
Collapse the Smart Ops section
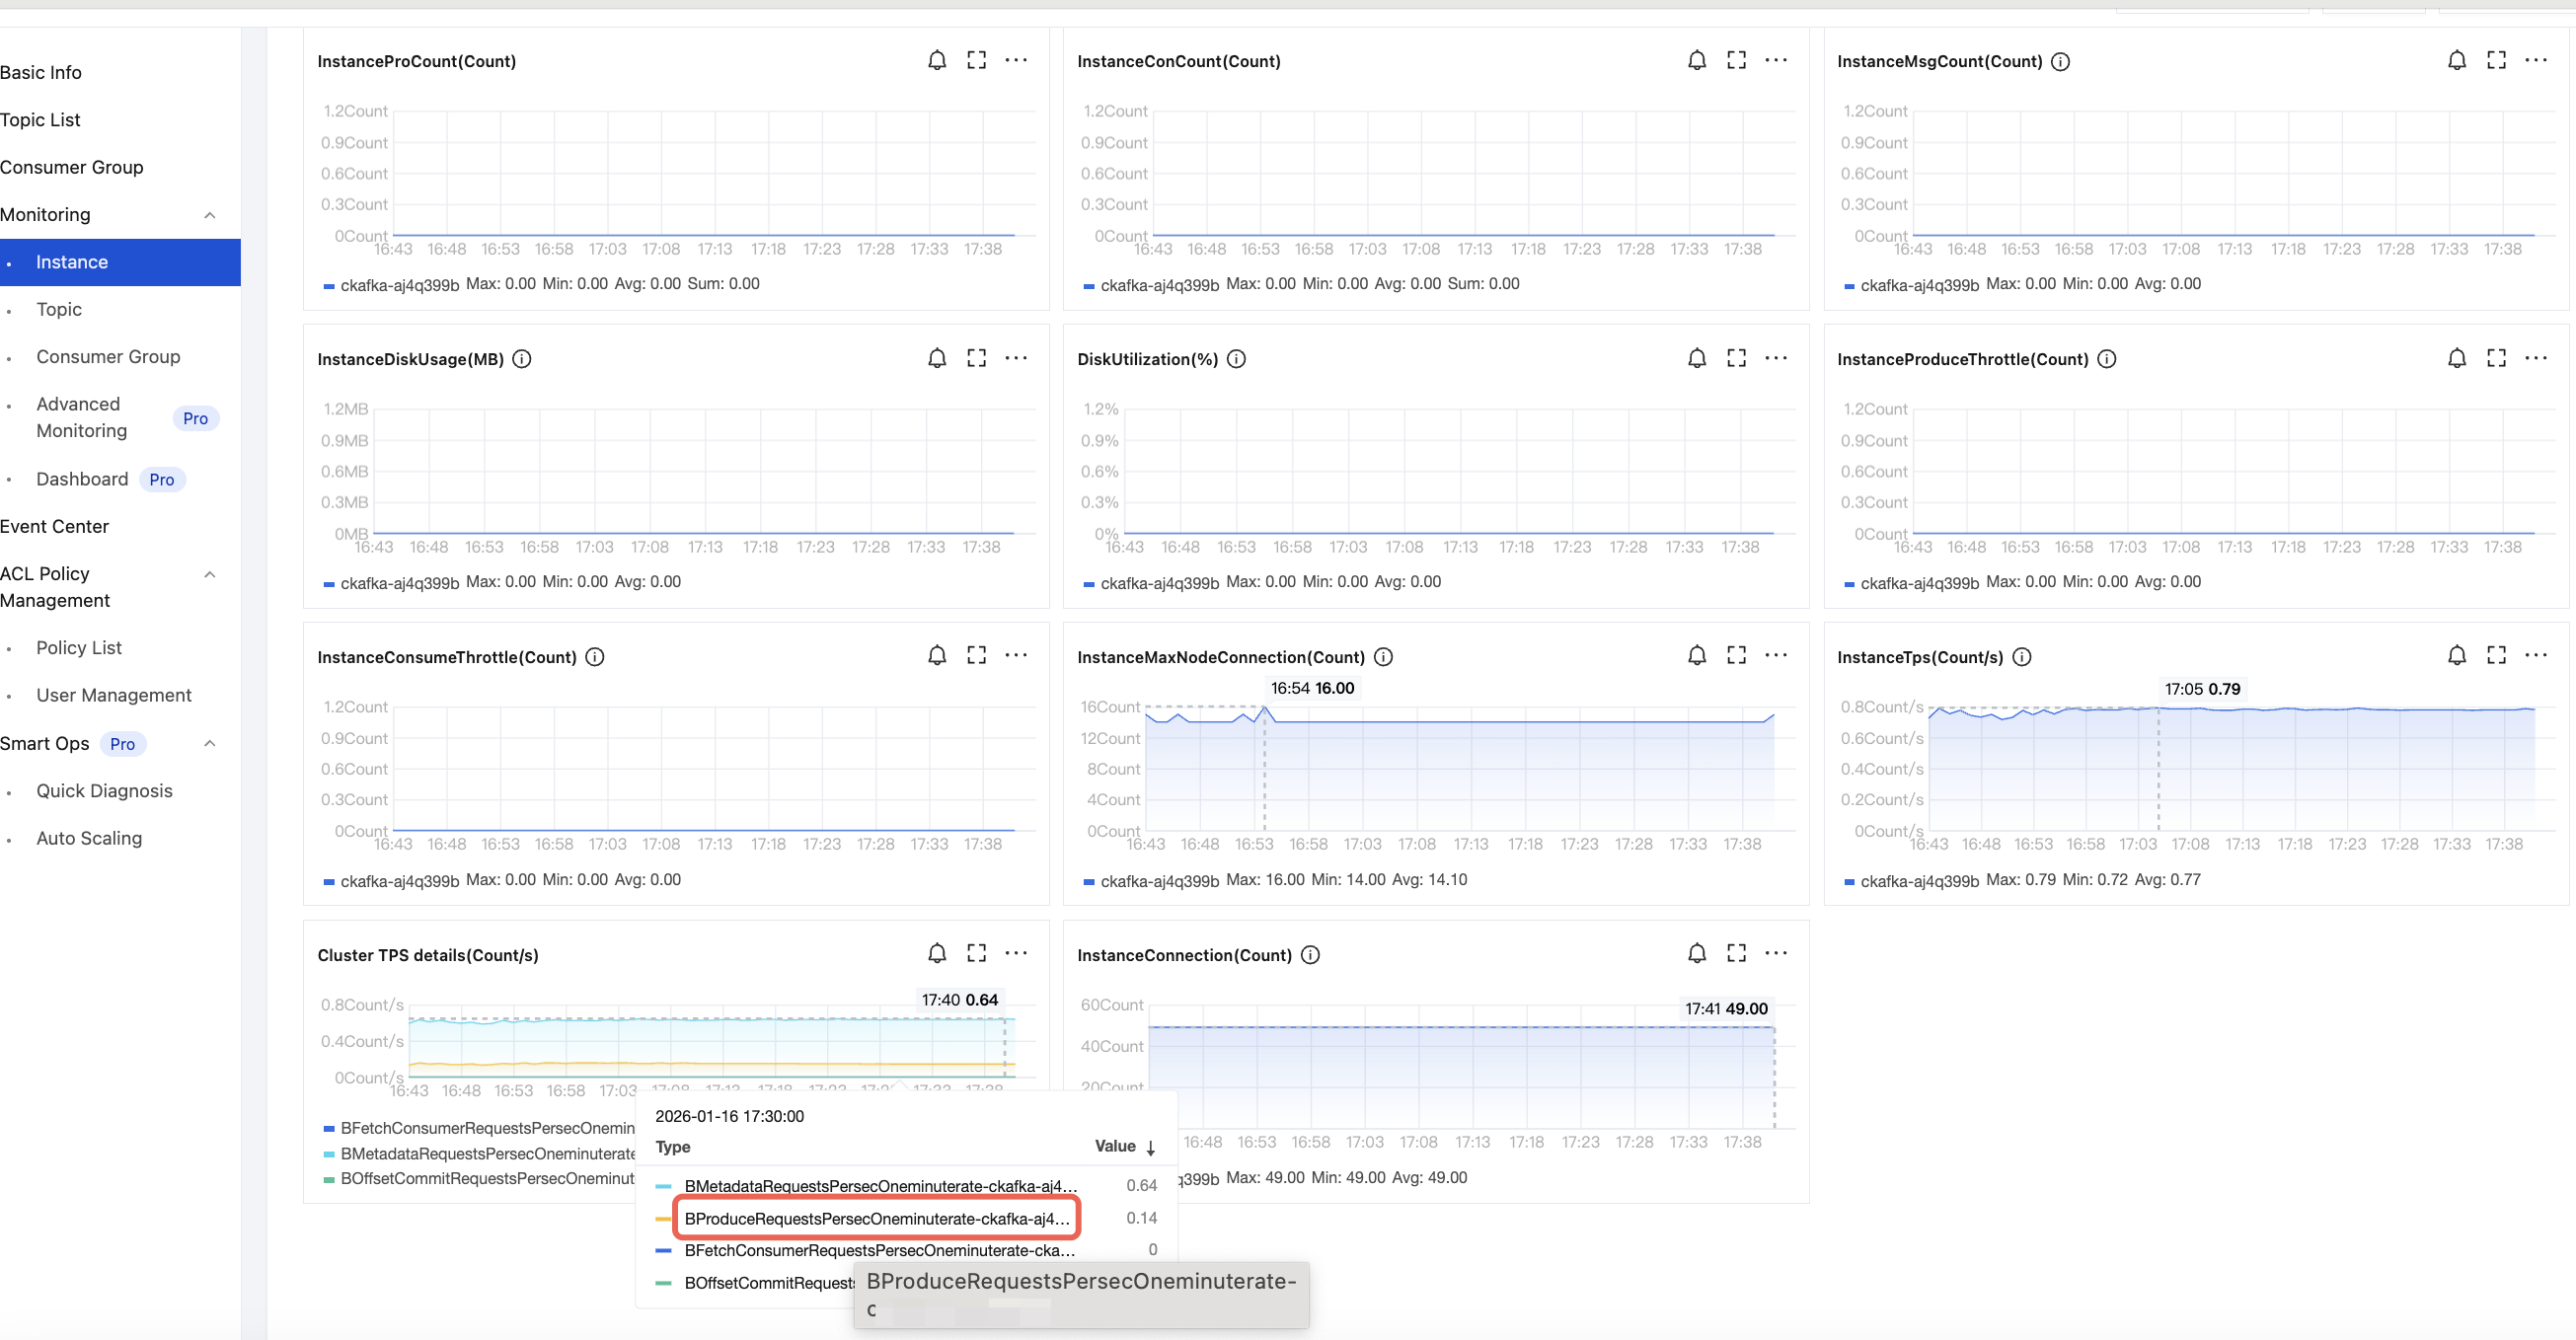click(209, 743)
